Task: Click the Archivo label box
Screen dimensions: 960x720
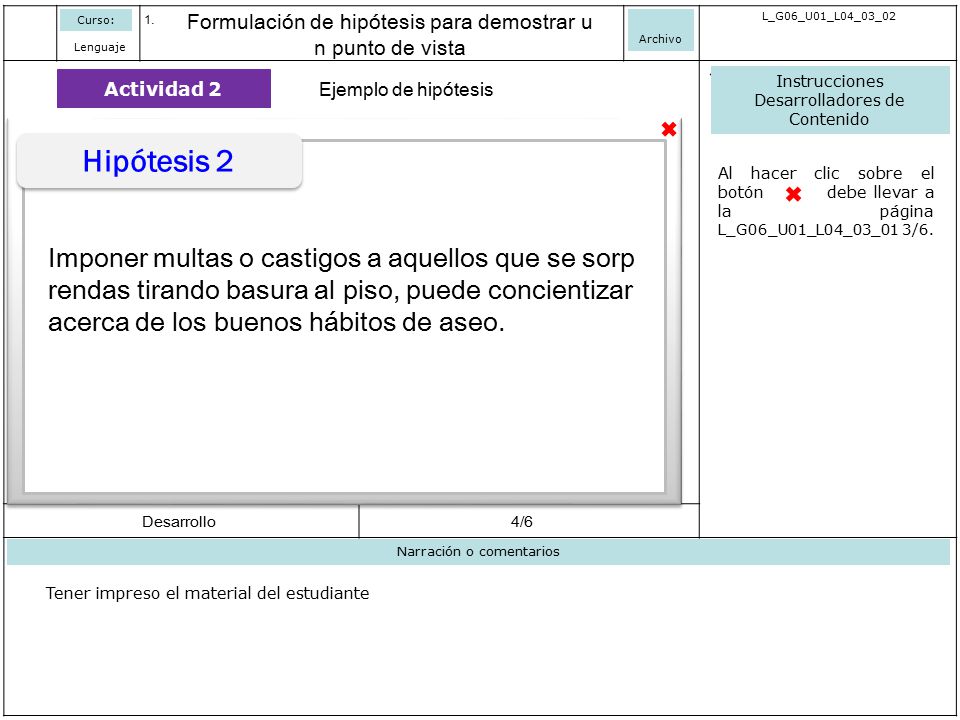Action: (x=661, y=30)
